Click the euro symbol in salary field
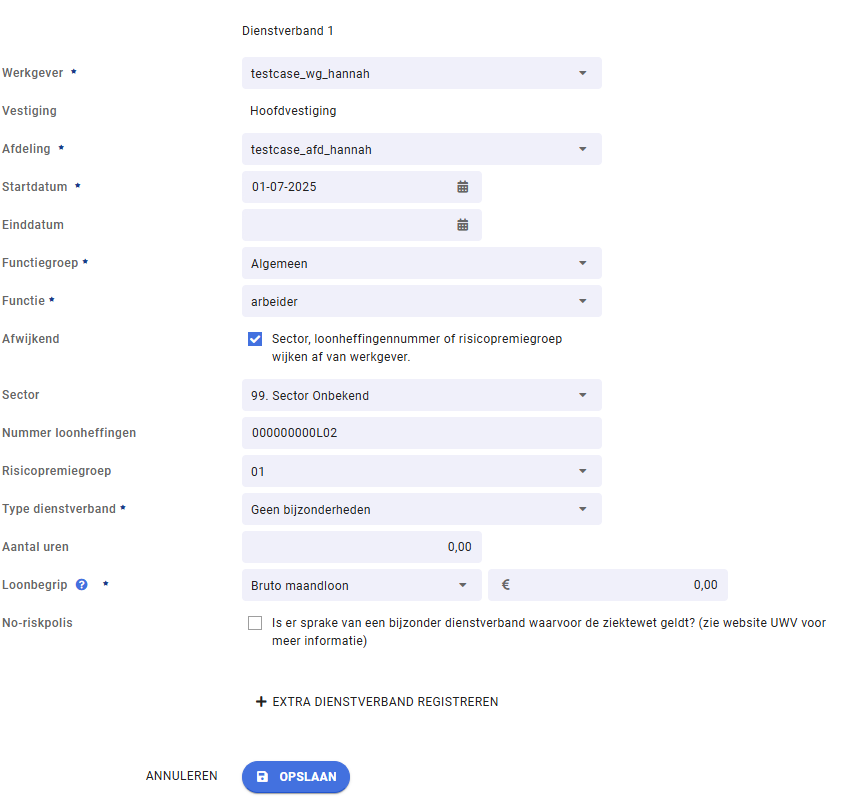 505,584
